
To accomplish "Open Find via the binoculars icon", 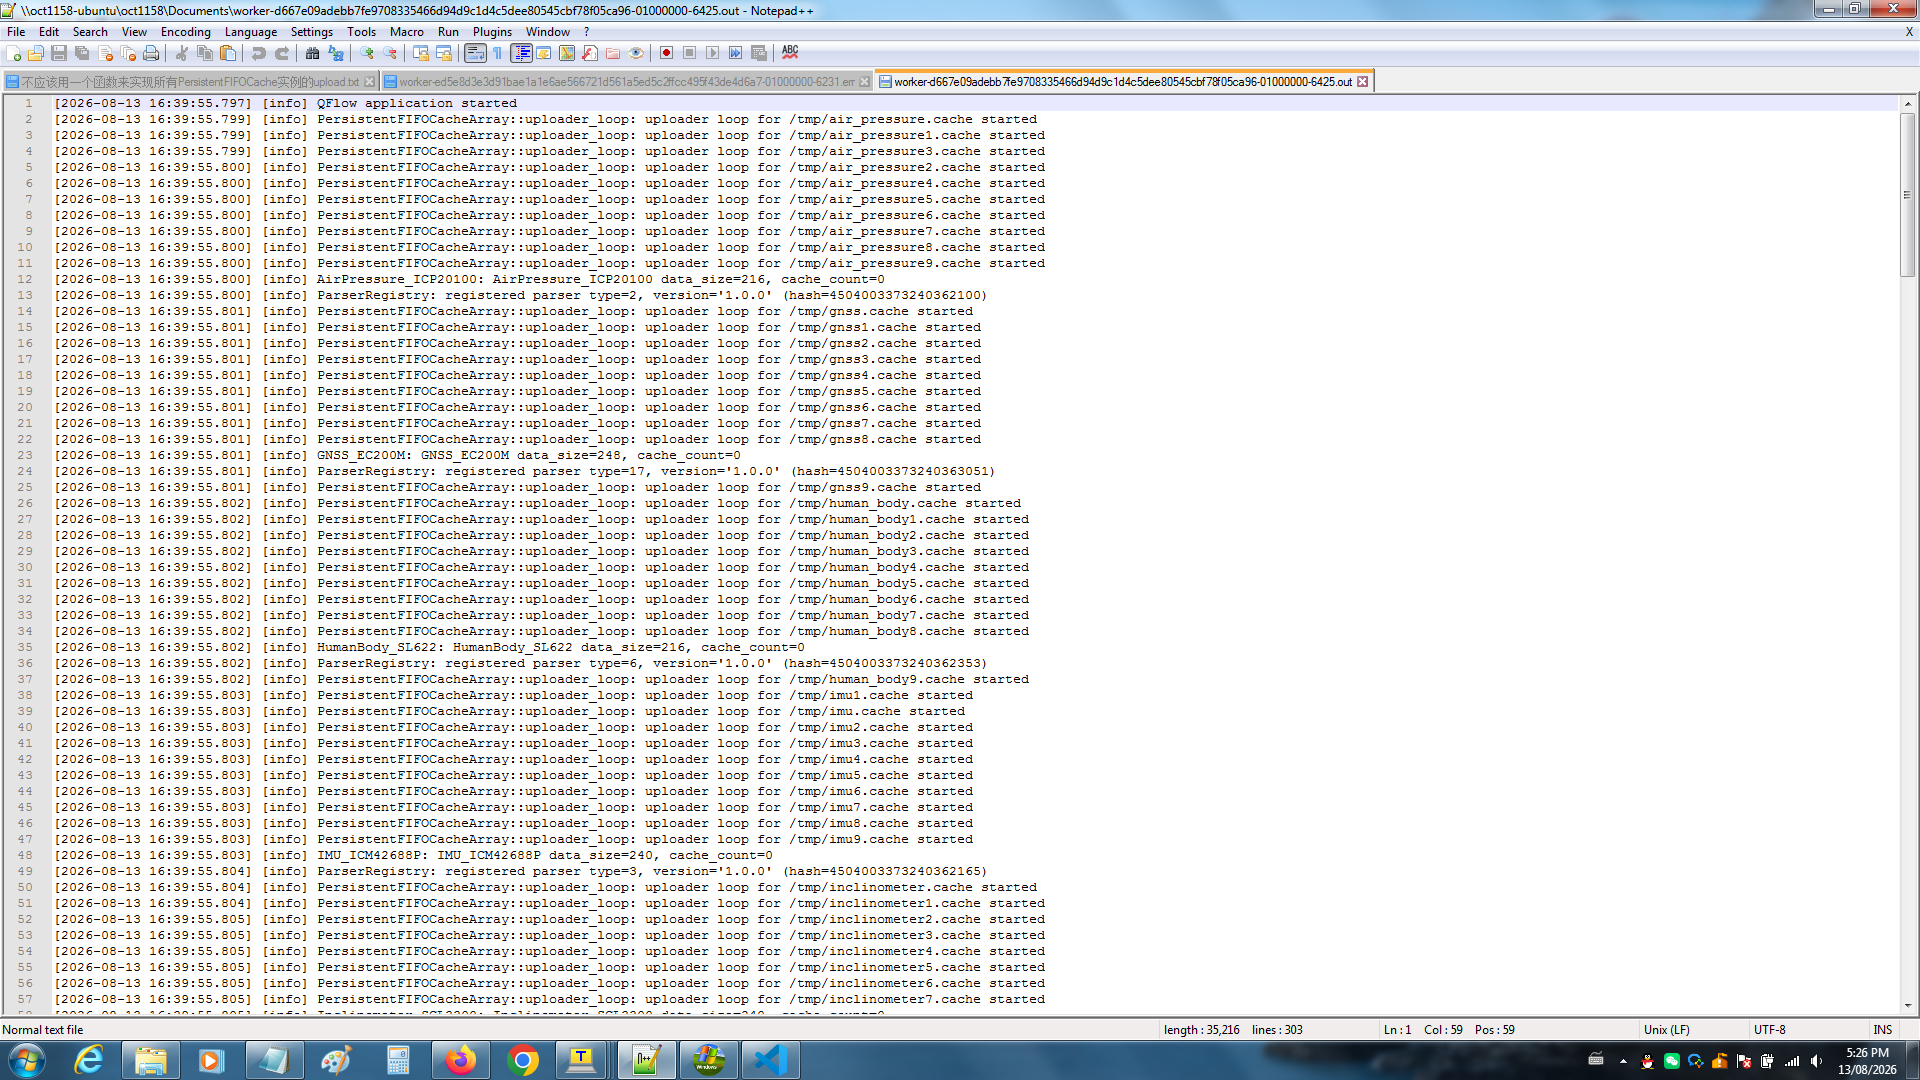I will tap(313, 53).
